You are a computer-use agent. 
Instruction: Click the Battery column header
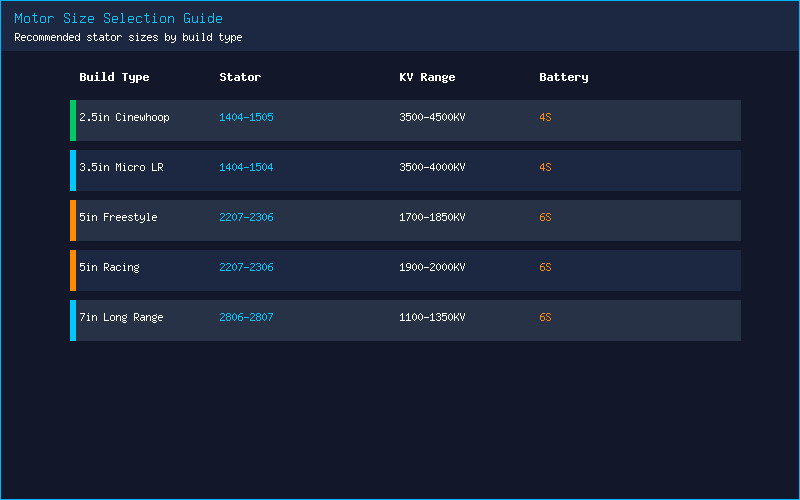click(563, 78)
